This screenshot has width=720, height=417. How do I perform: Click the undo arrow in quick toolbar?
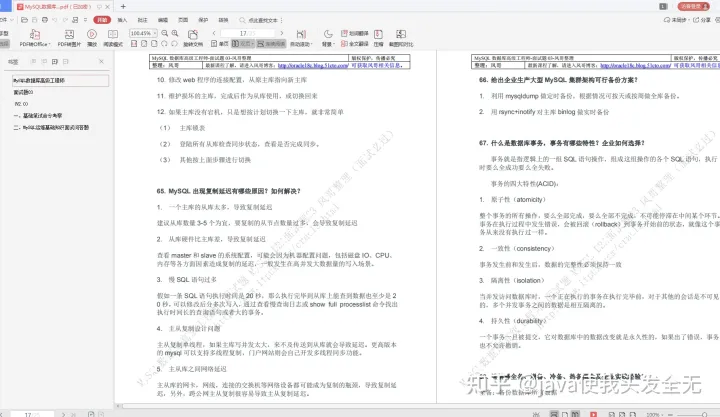pyautogui.click(x=55, y=20)
